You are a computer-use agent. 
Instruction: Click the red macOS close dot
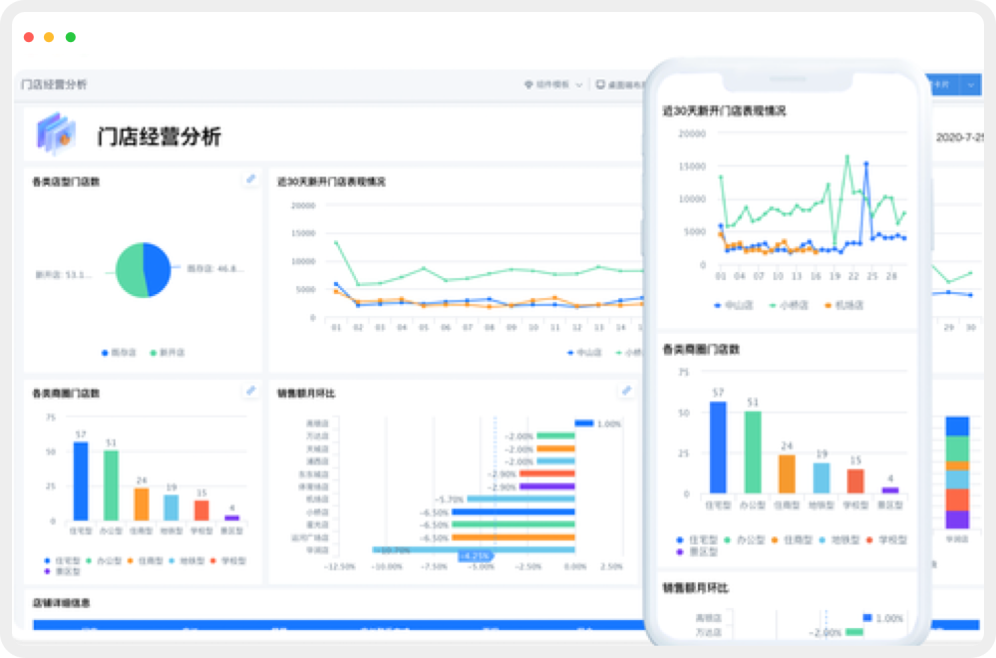pyautogui.click(x=28, y=37)
